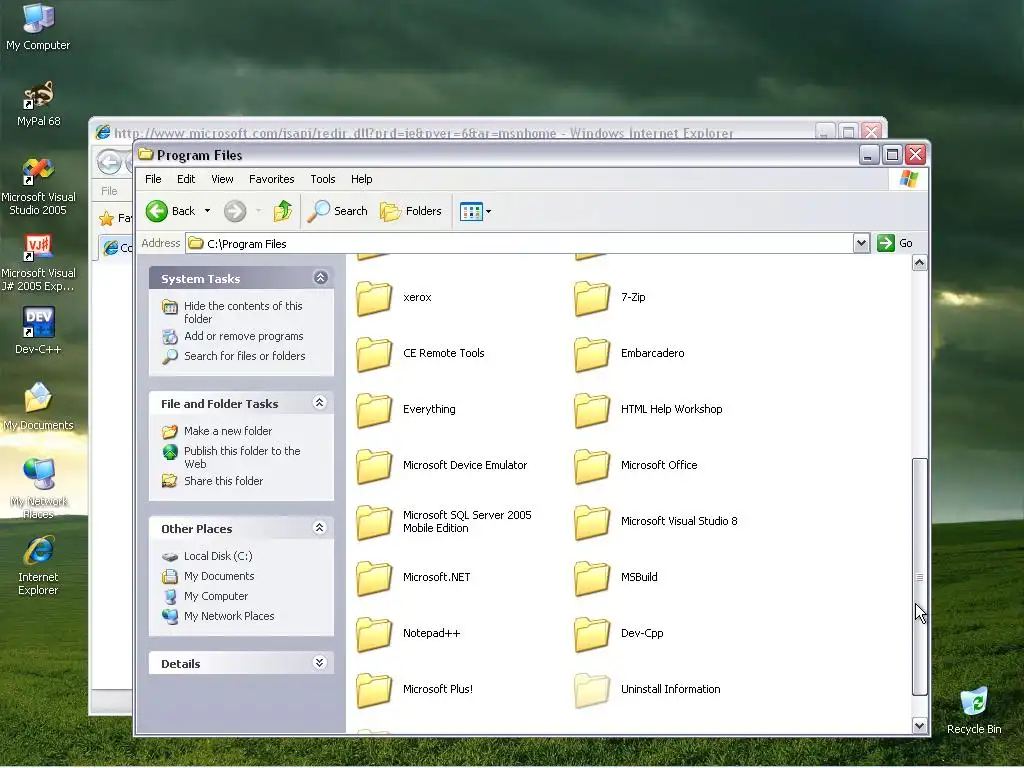Collapse the System Tasks panel
The width and height of the screenshot is (1024, 768).
(320, 278)
